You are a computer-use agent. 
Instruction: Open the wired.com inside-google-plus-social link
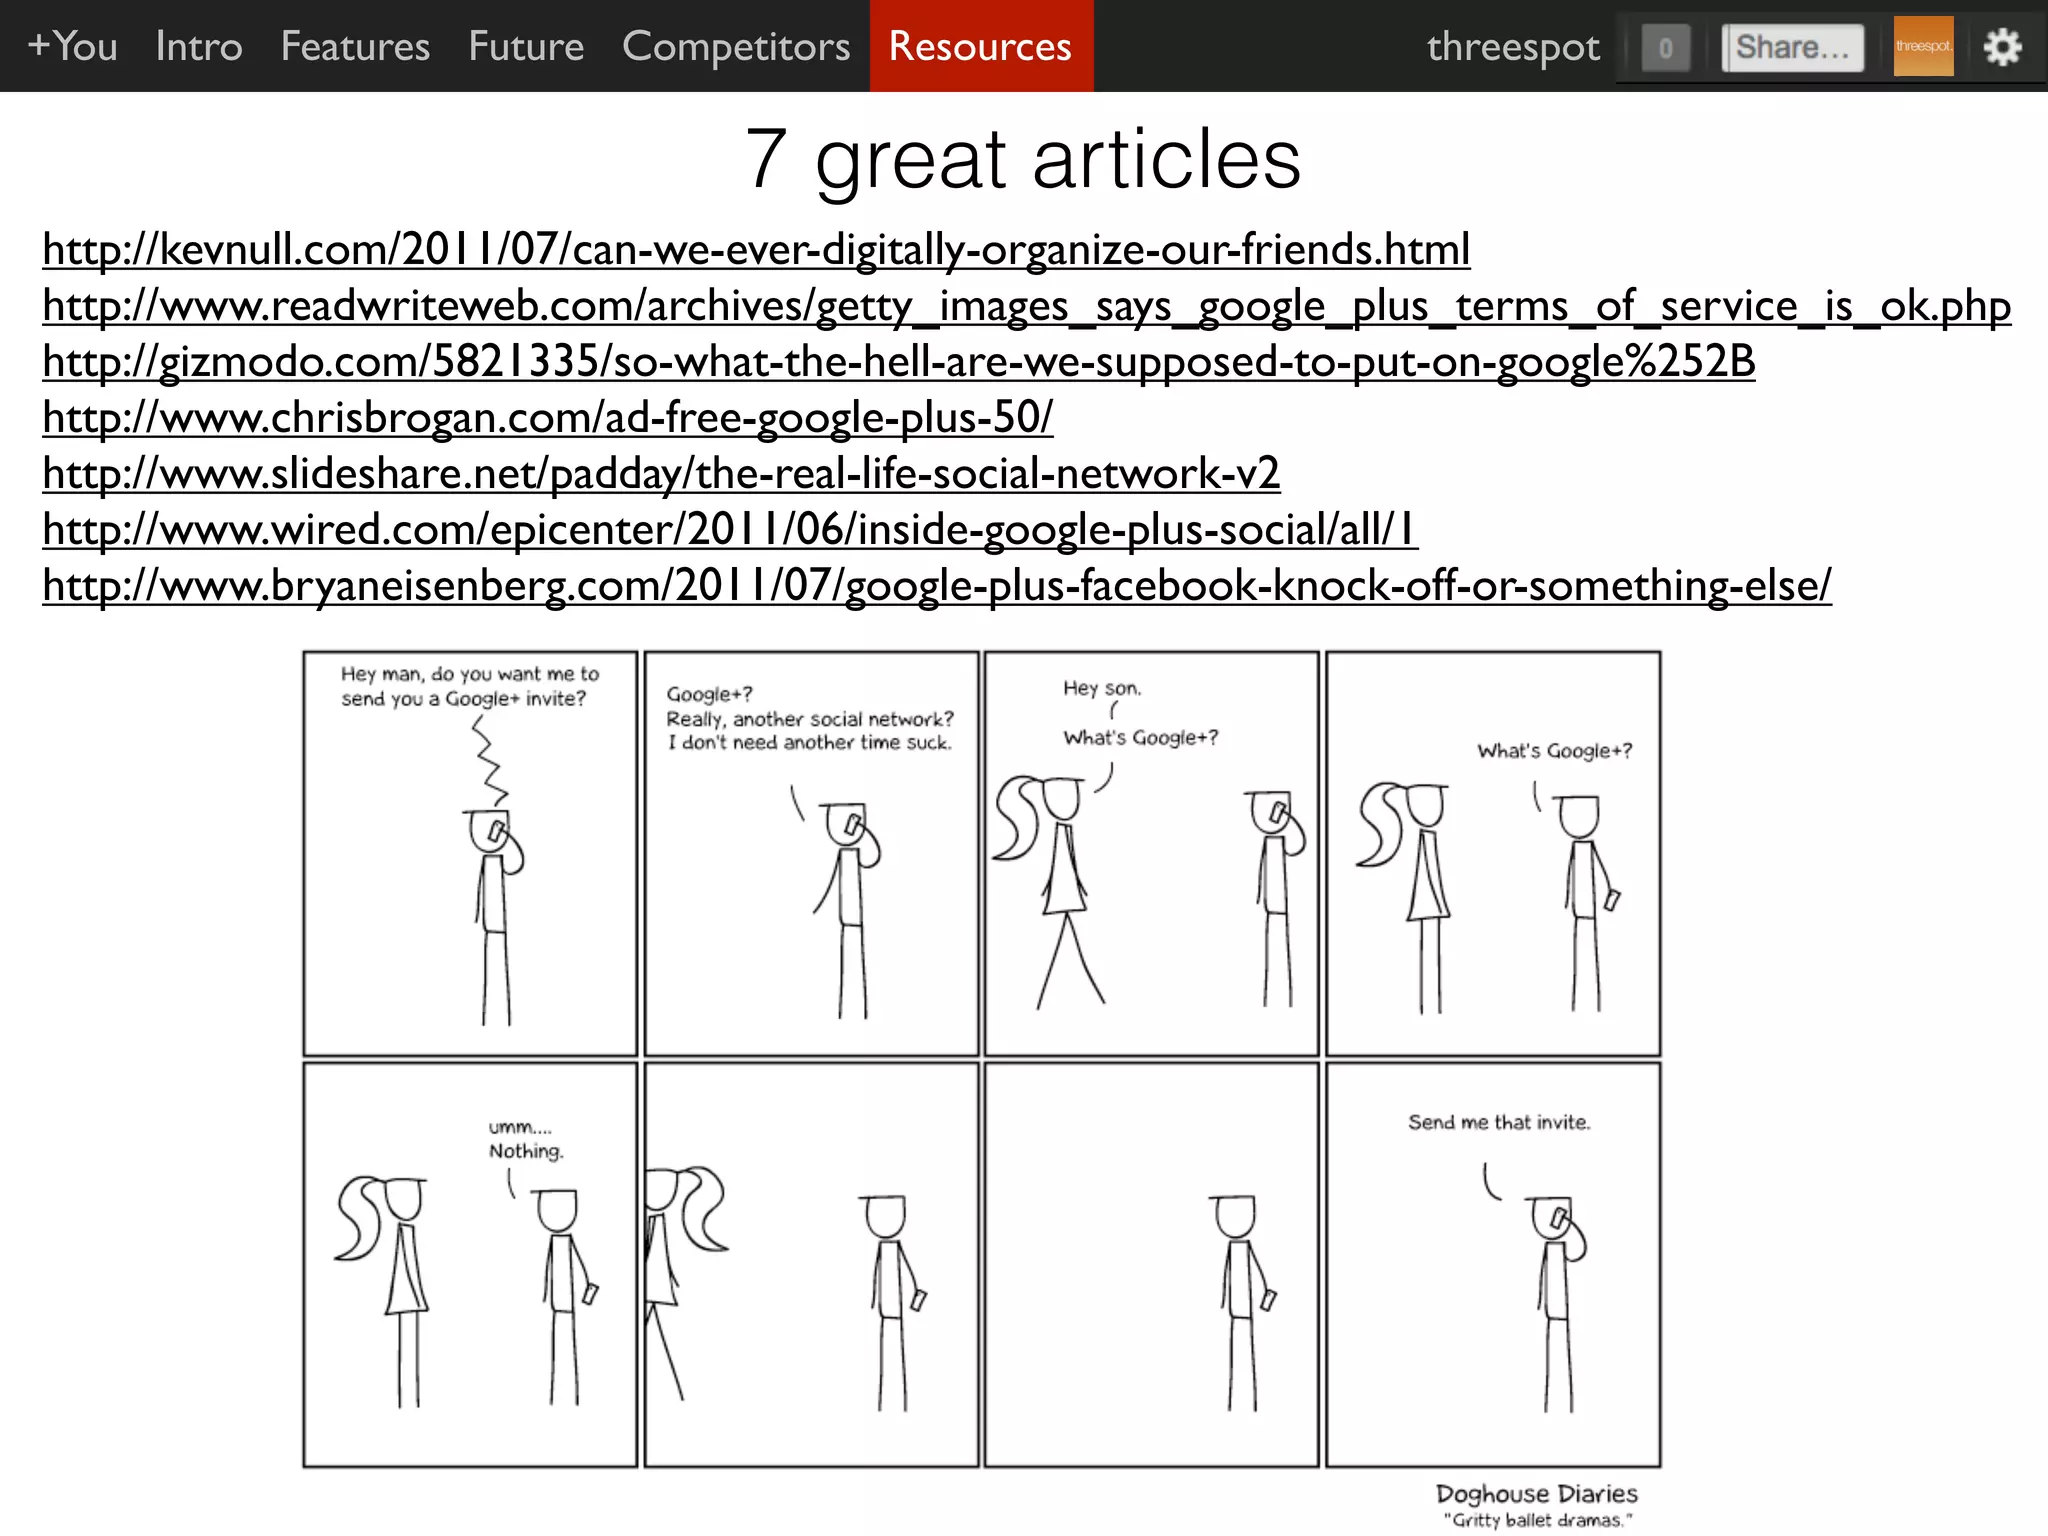(x=730, y=529)
